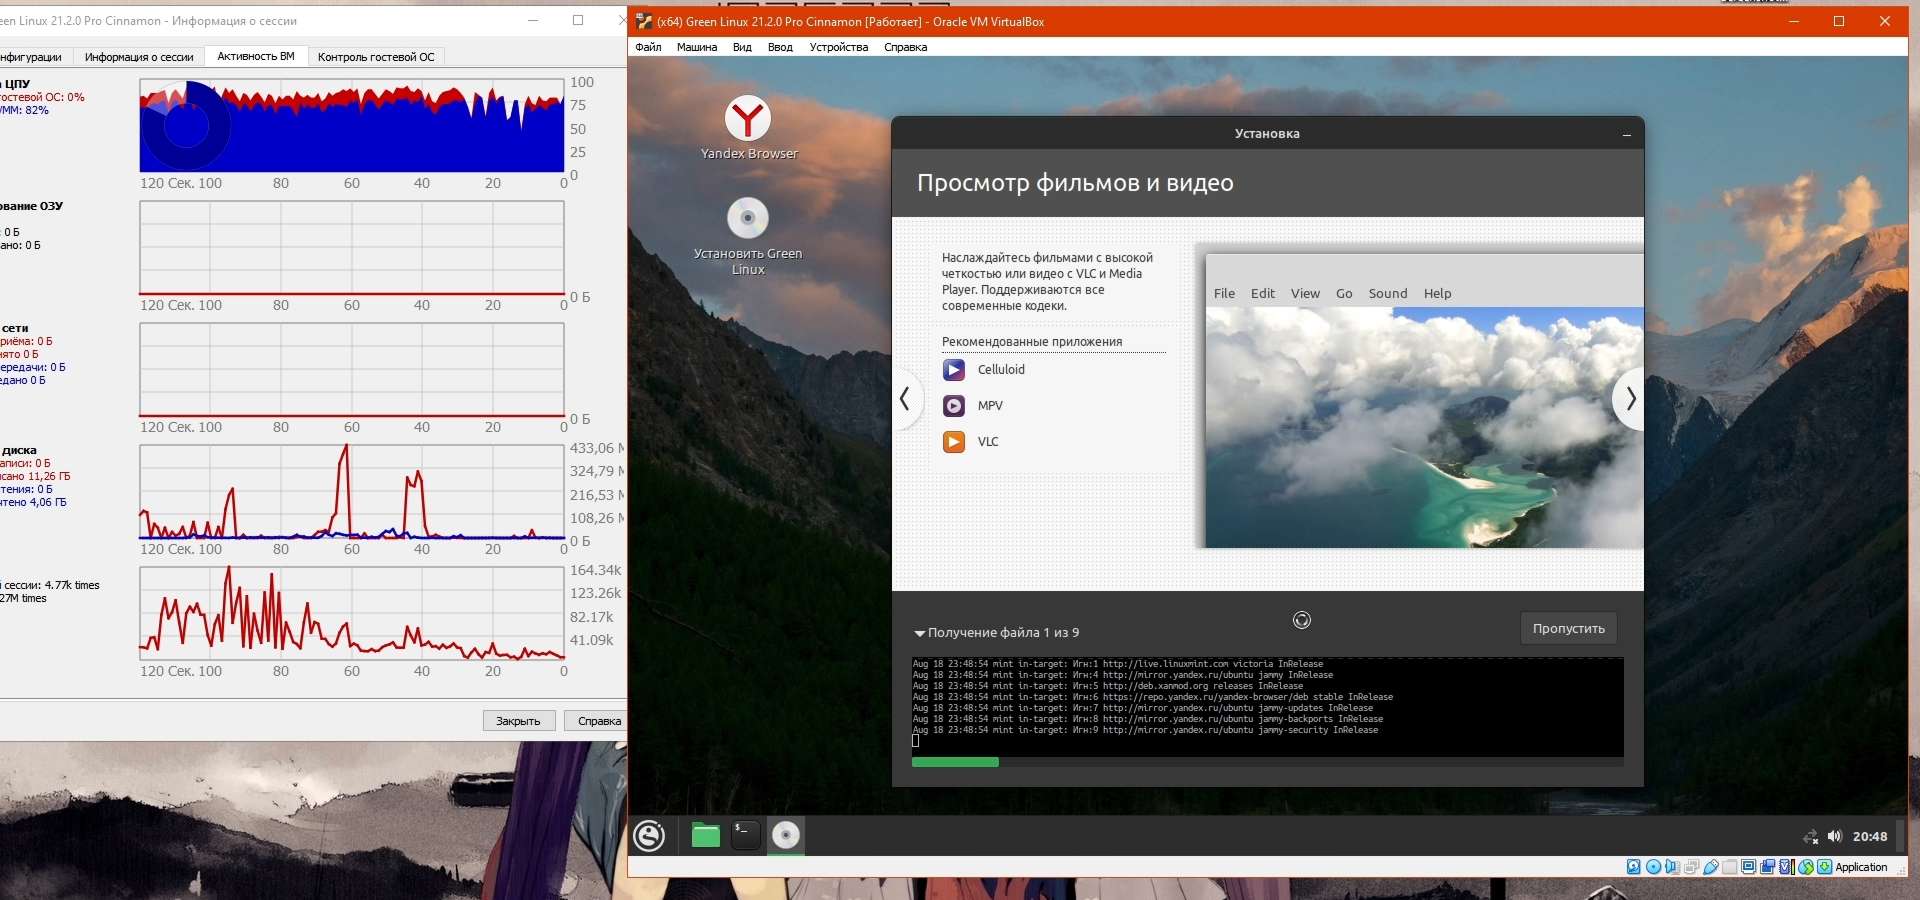Click the VirtualBox CPU virtualization status indicator
Image resolution: width=1920 pixels, height=900 pixels.
coord(1786,867)
